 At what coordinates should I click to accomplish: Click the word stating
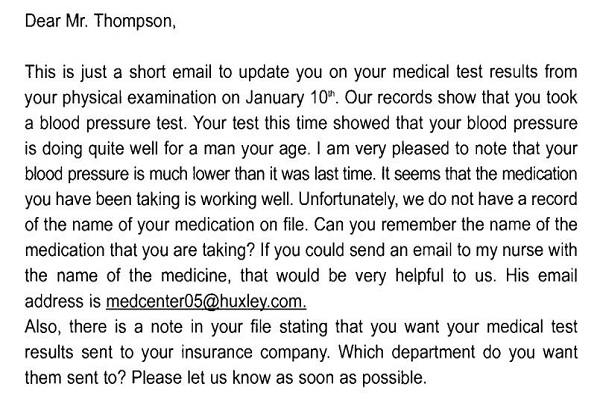(303, 328)
